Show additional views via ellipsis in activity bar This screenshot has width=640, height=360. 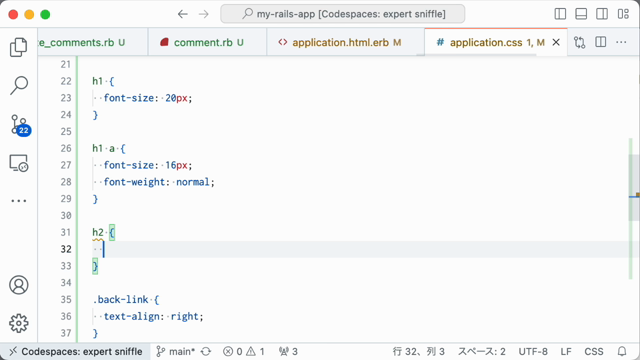coord(18,200)
